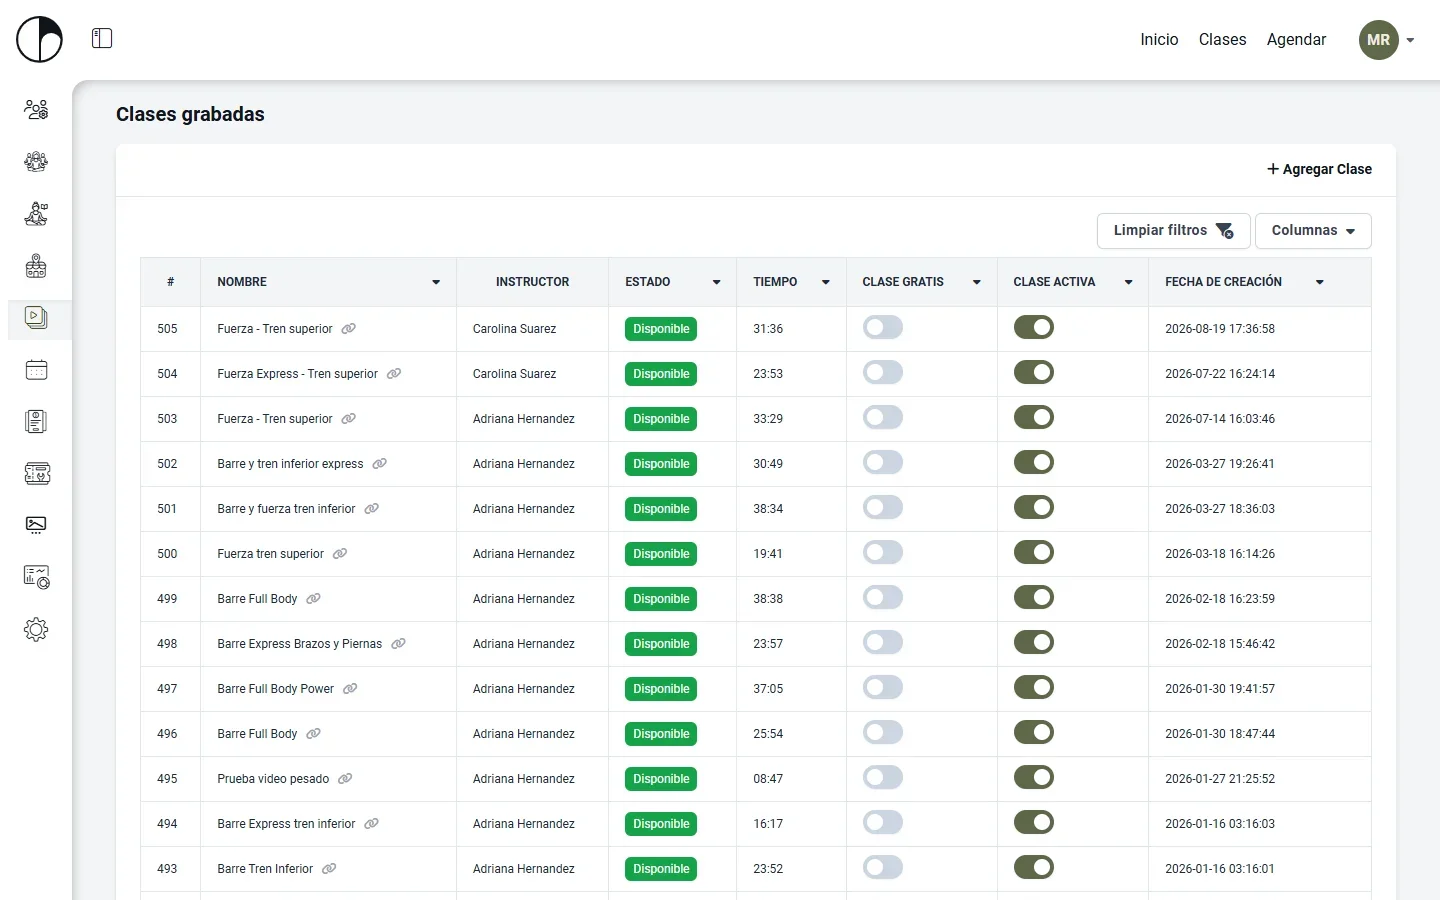Toggle the sidebar panel collapse icon
The width and height of the screenshot is (1440, 900).
coord(102,38)
